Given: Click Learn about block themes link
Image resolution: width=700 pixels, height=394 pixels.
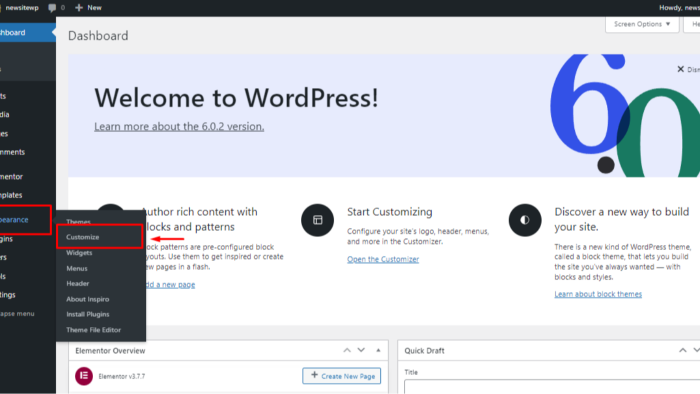Looking at the screenshot, I should (598, 294).
